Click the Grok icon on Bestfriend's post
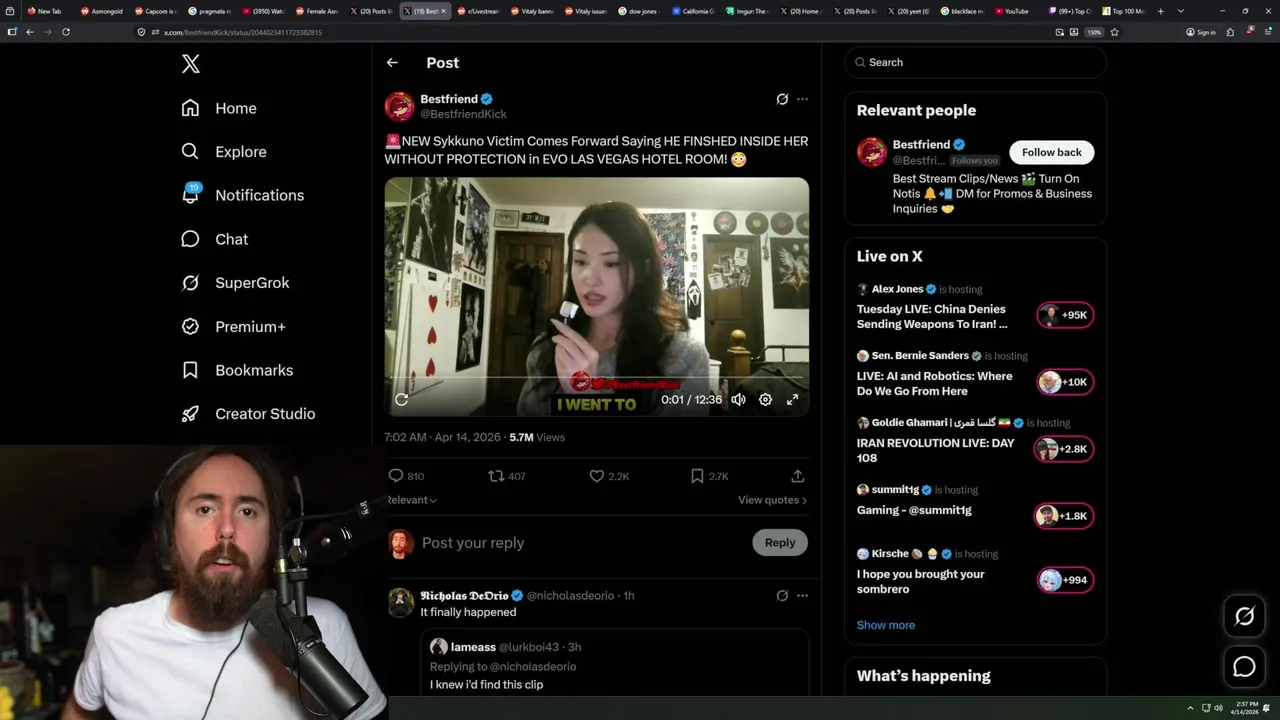Viewport: 1280px width, 720px height. pyautogui.click(x=782, y=99)
